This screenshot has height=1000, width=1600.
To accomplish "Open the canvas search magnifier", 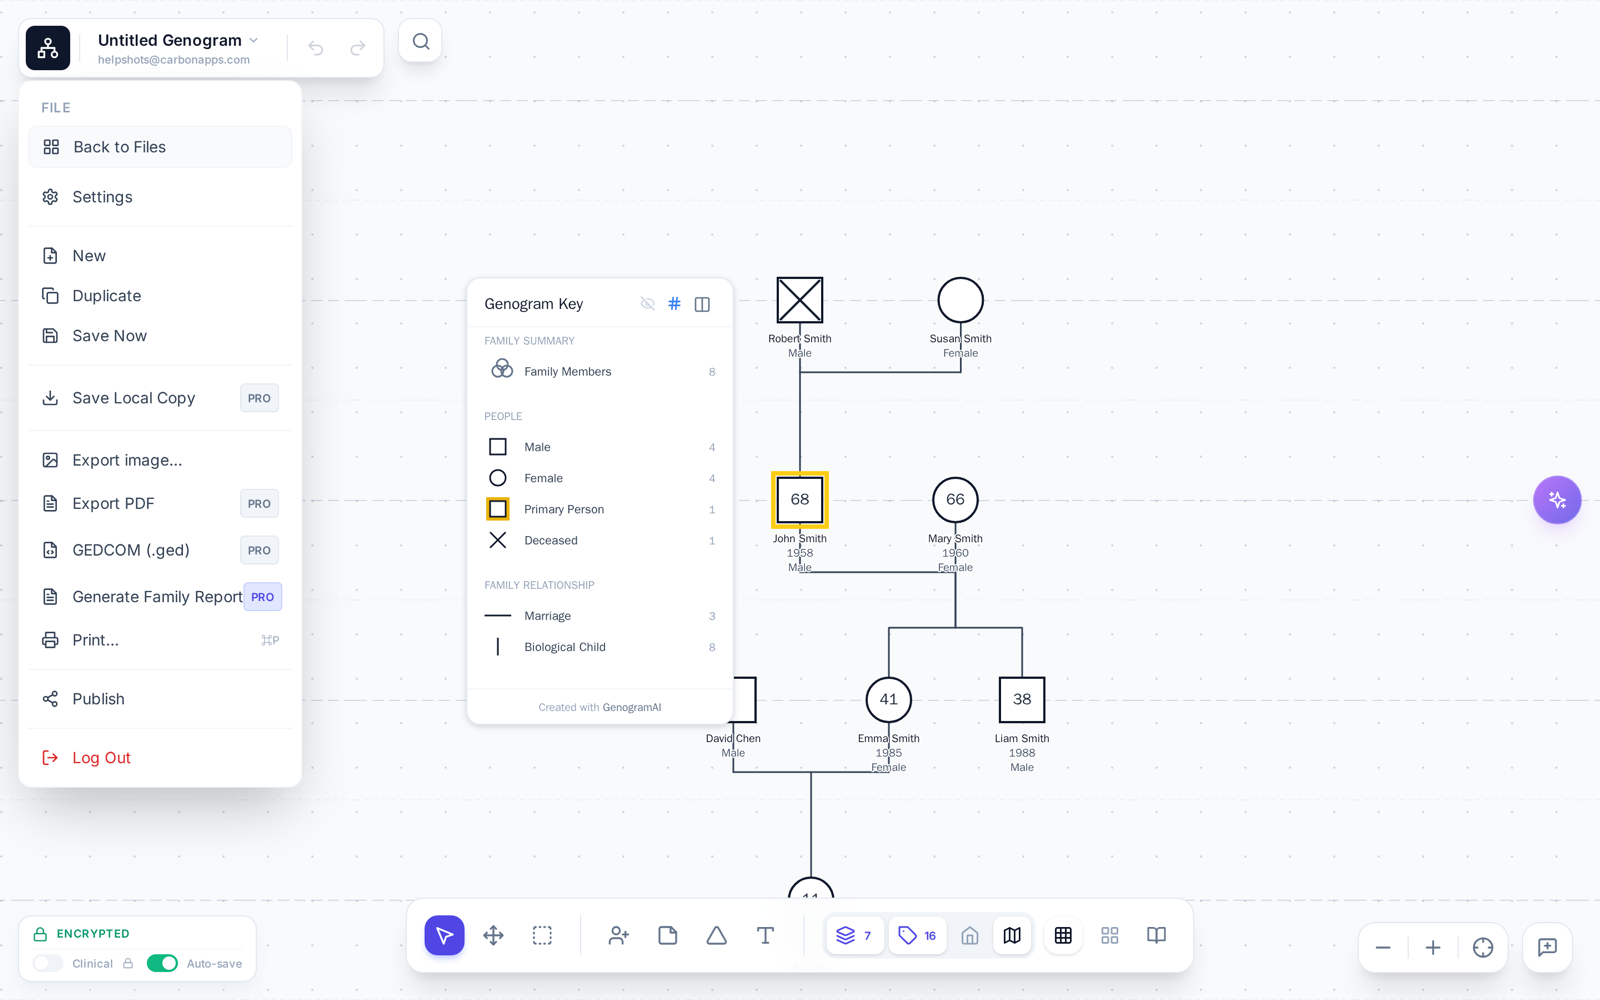I will (421, 41).
